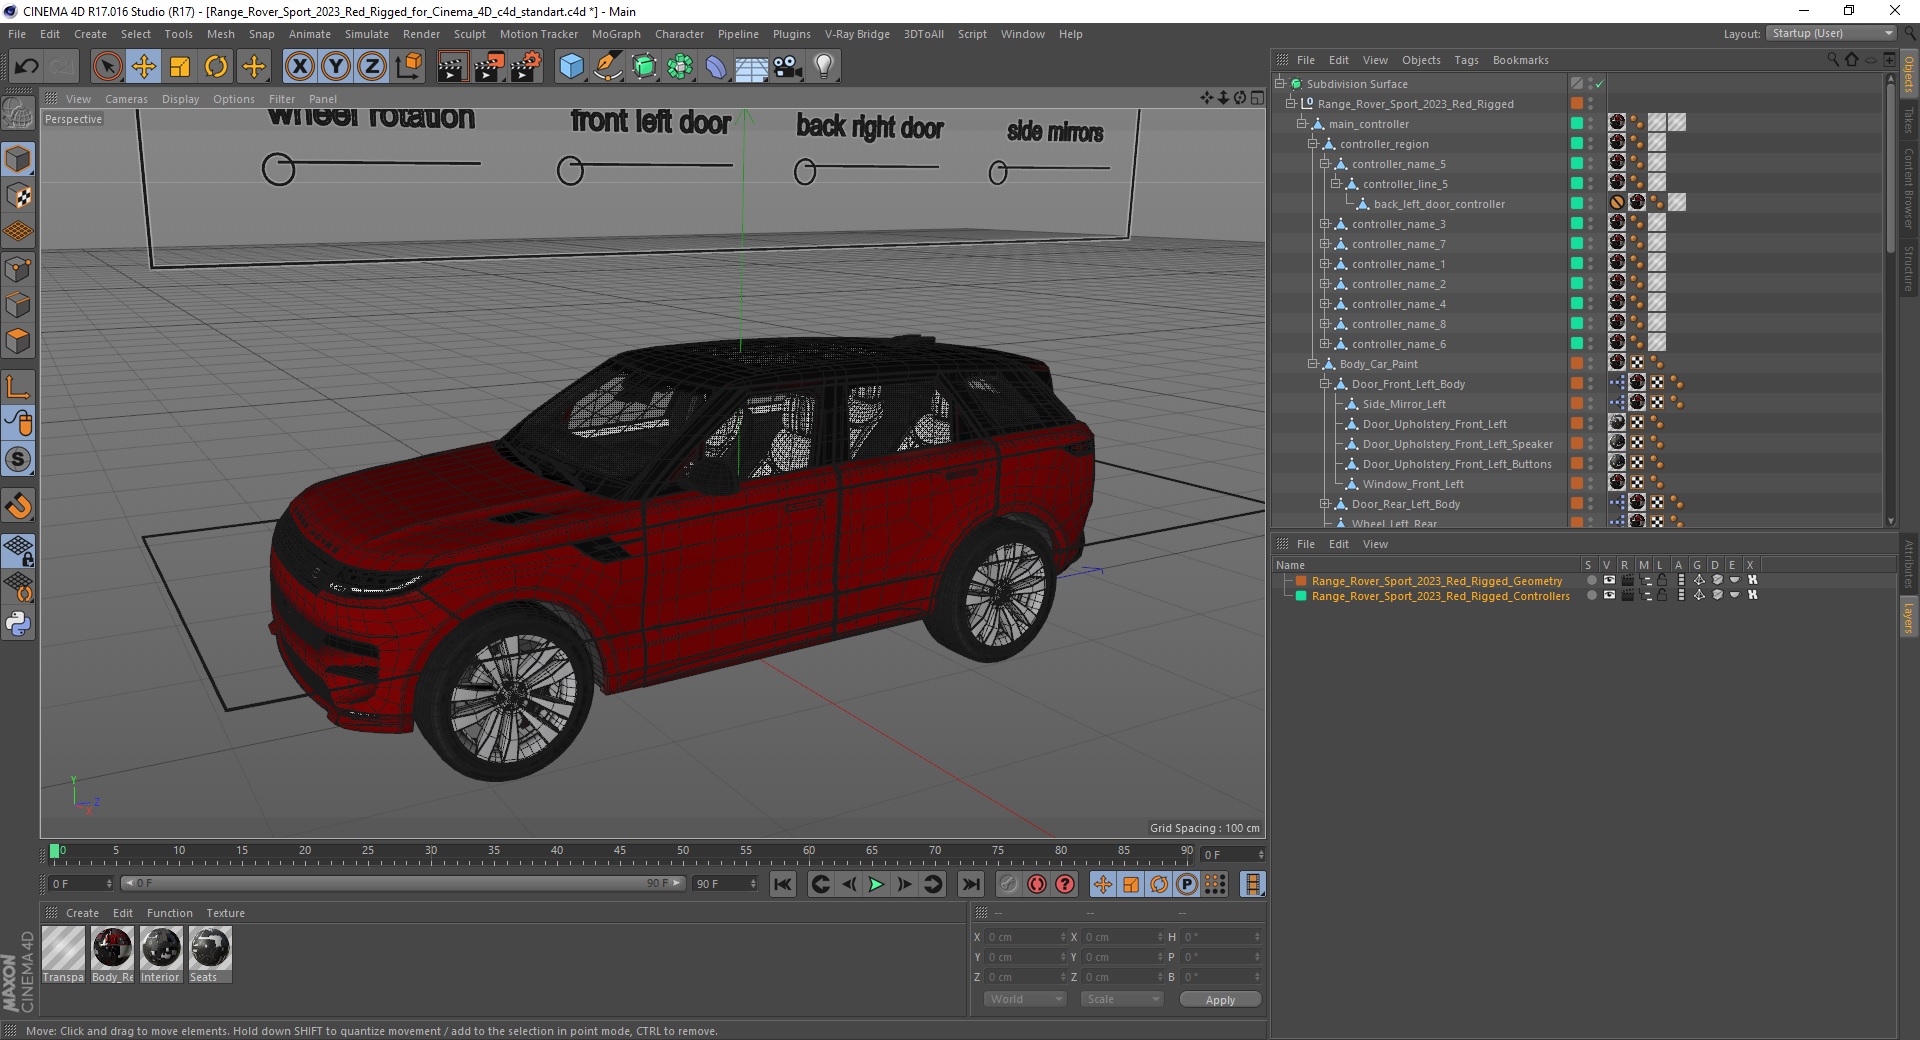The height and width of the screenshot is (1040, 1920).
Task: Select the back_left_door_controller object
Action: tap(1438, 204)
